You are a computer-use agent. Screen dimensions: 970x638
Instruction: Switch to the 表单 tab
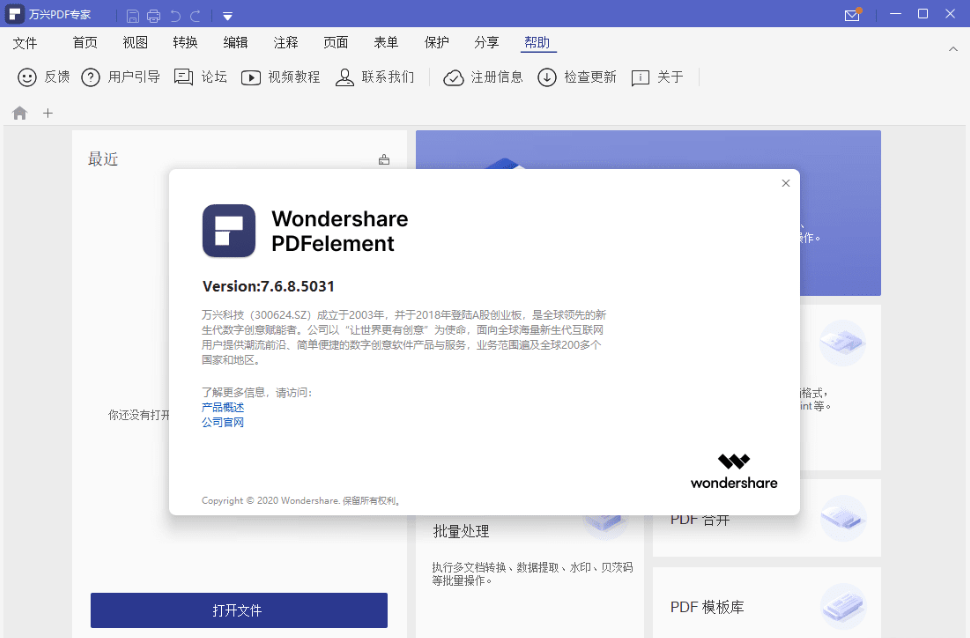tap(386, 42)
